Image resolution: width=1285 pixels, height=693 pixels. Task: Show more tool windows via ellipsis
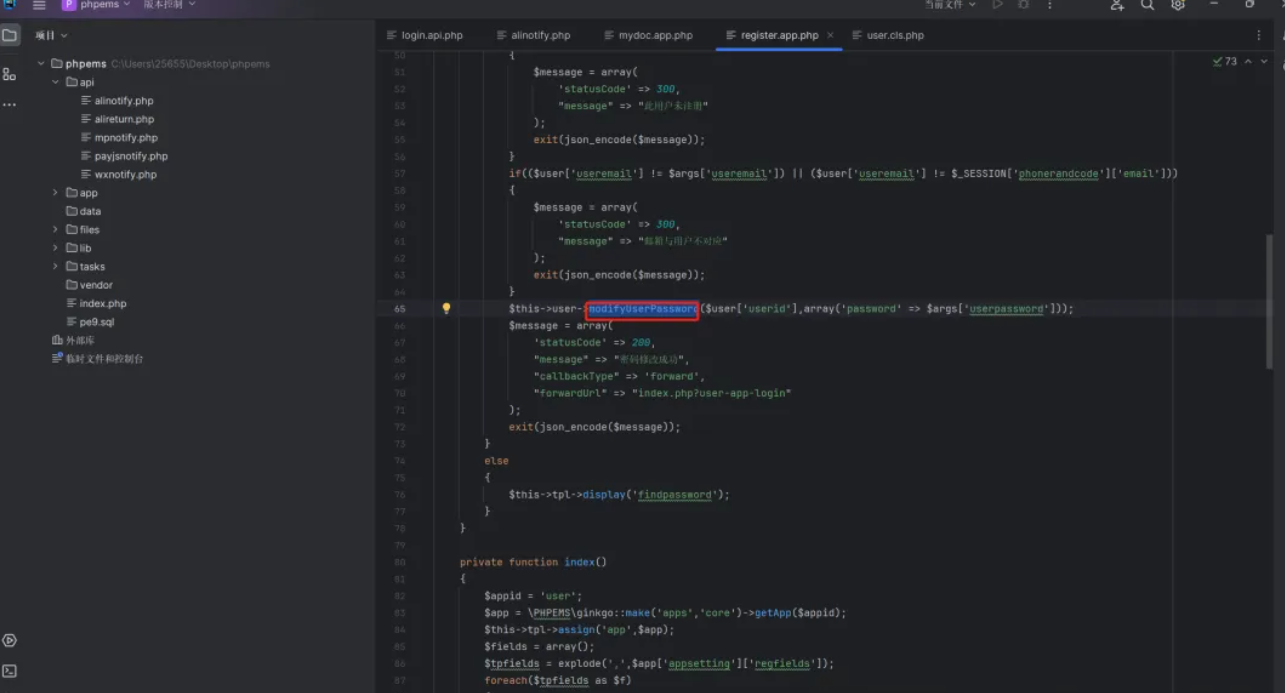point(10,104)
